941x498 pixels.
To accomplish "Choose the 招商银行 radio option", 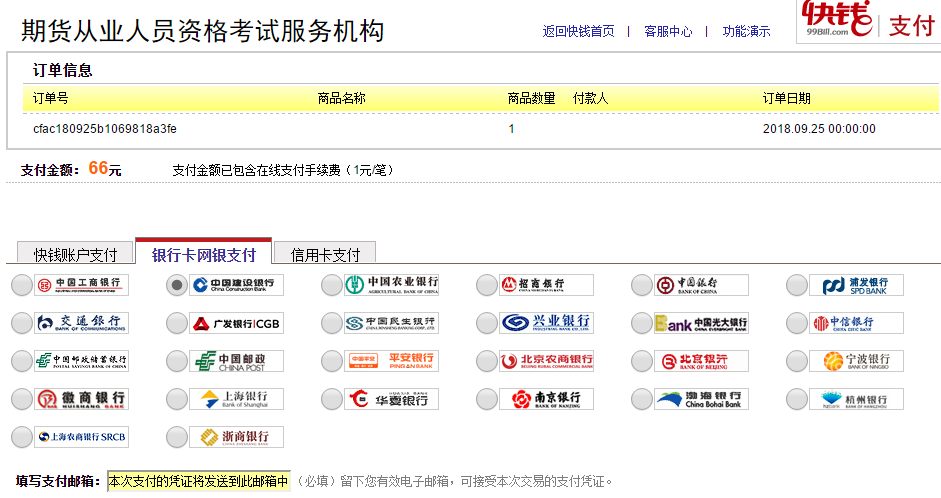I will (x=487, y=285).
